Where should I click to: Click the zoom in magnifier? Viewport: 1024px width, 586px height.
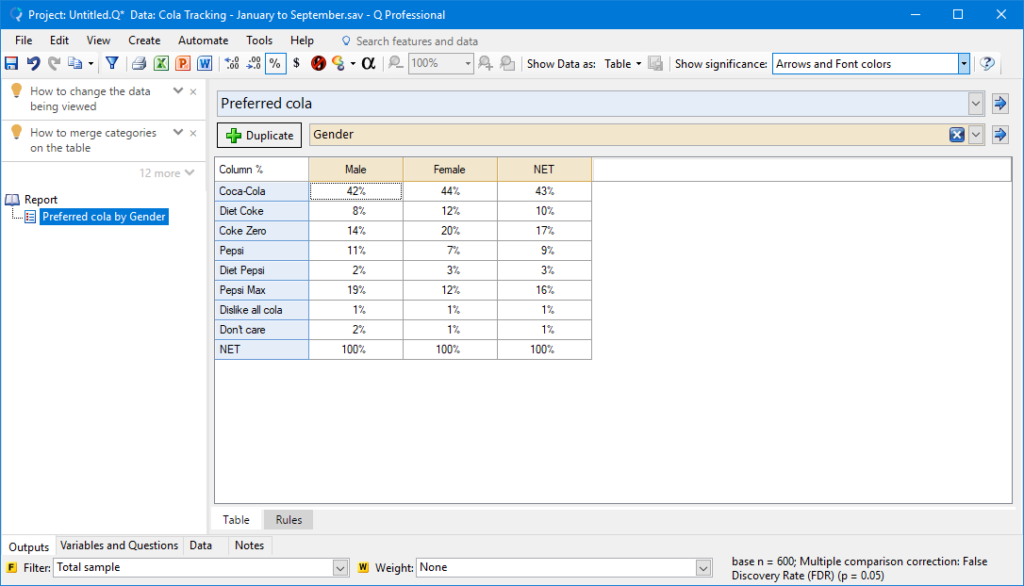pos(485,63)
